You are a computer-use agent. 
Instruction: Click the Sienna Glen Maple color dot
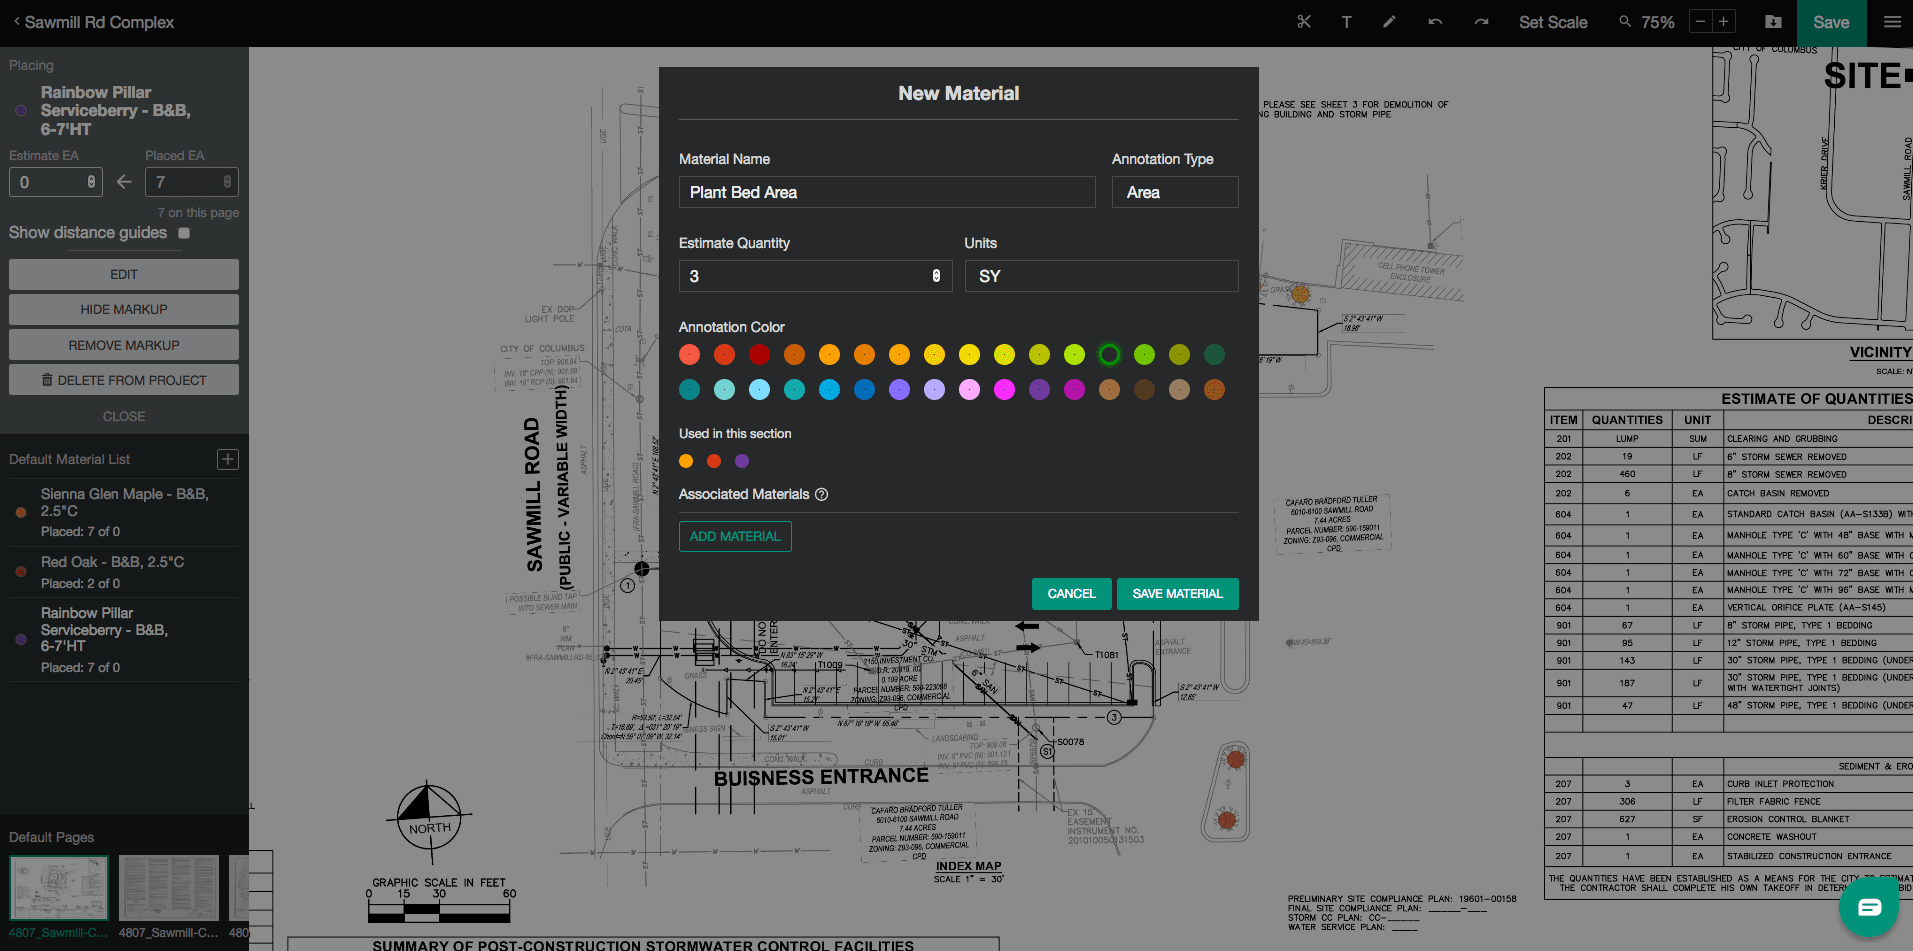(x=21, y=512)
